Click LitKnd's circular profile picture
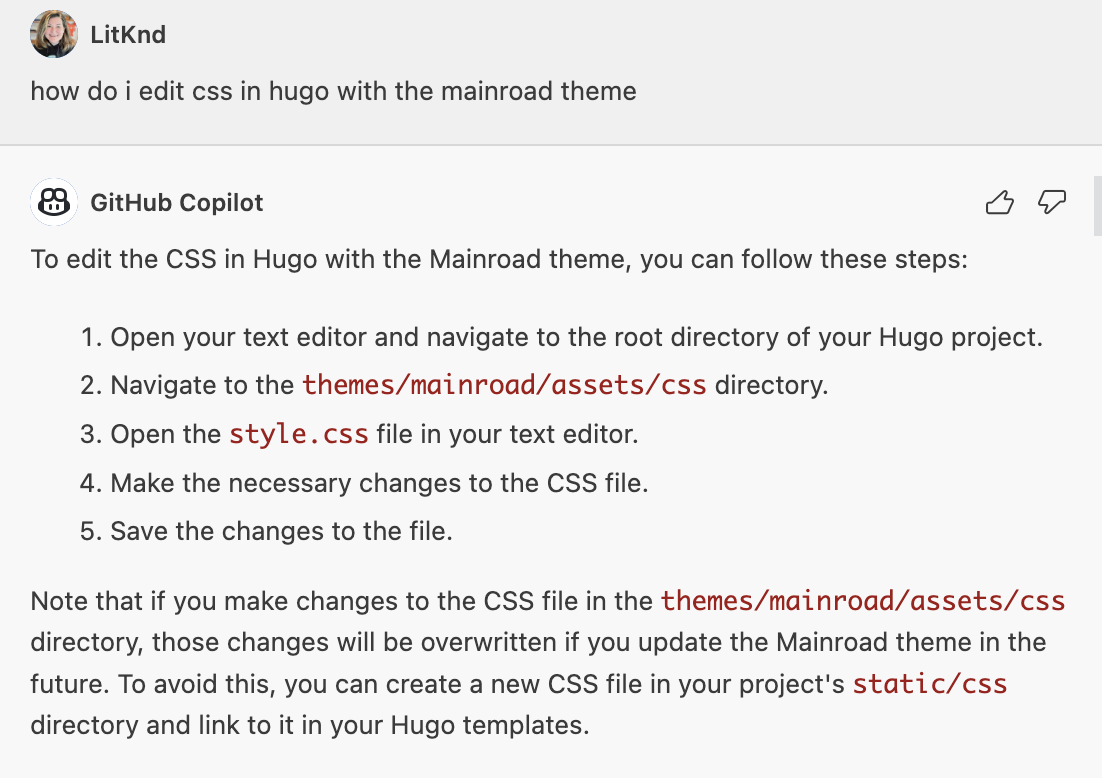This screenshot has height=778, width=1102. point(53,33)
